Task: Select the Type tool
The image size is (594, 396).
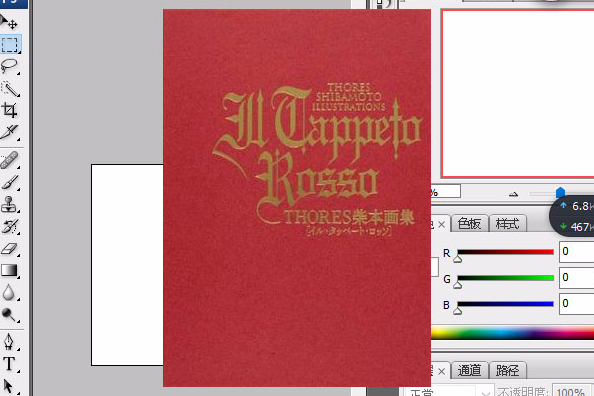Action: click(10, 364)
